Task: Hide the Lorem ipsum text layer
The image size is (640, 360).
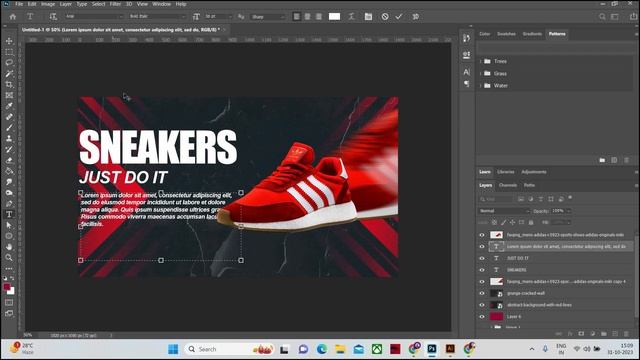Action: click(x=482, y=247)
